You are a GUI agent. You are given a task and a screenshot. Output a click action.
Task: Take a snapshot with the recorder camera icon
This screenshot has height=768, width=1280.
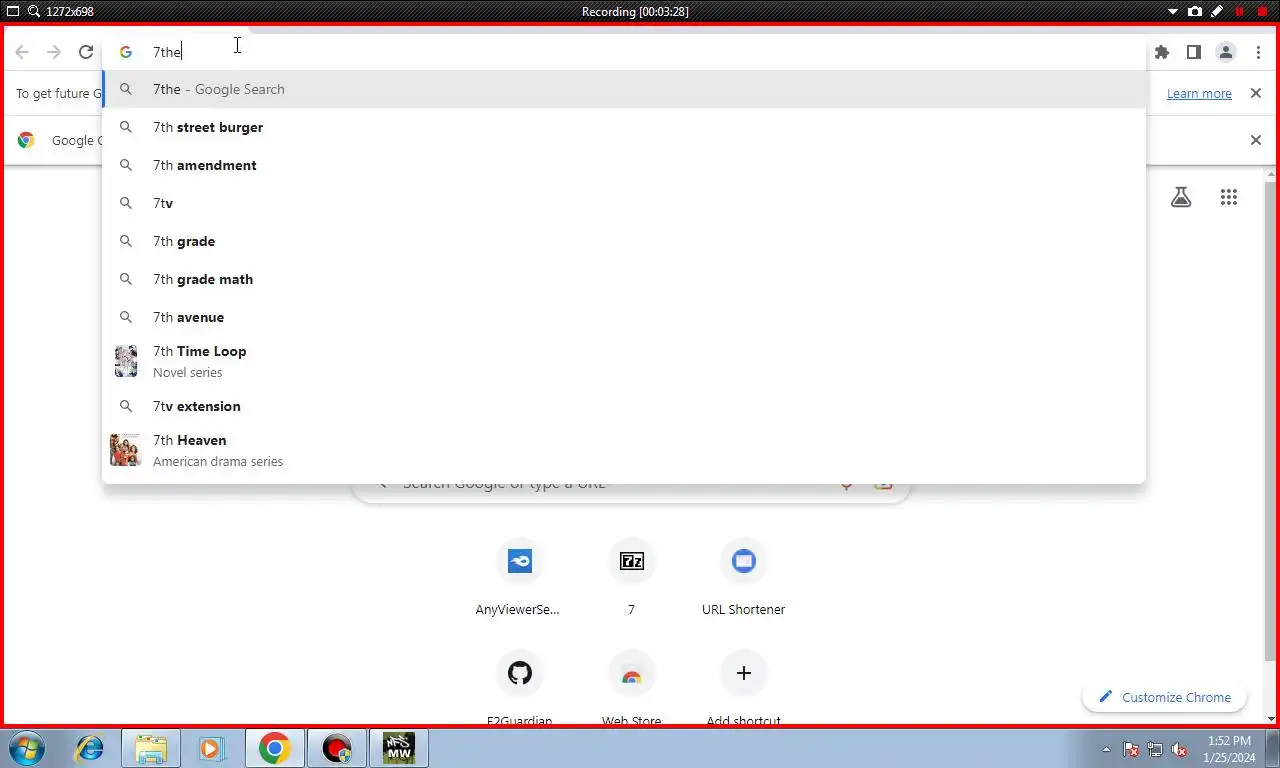point(1195,11)
